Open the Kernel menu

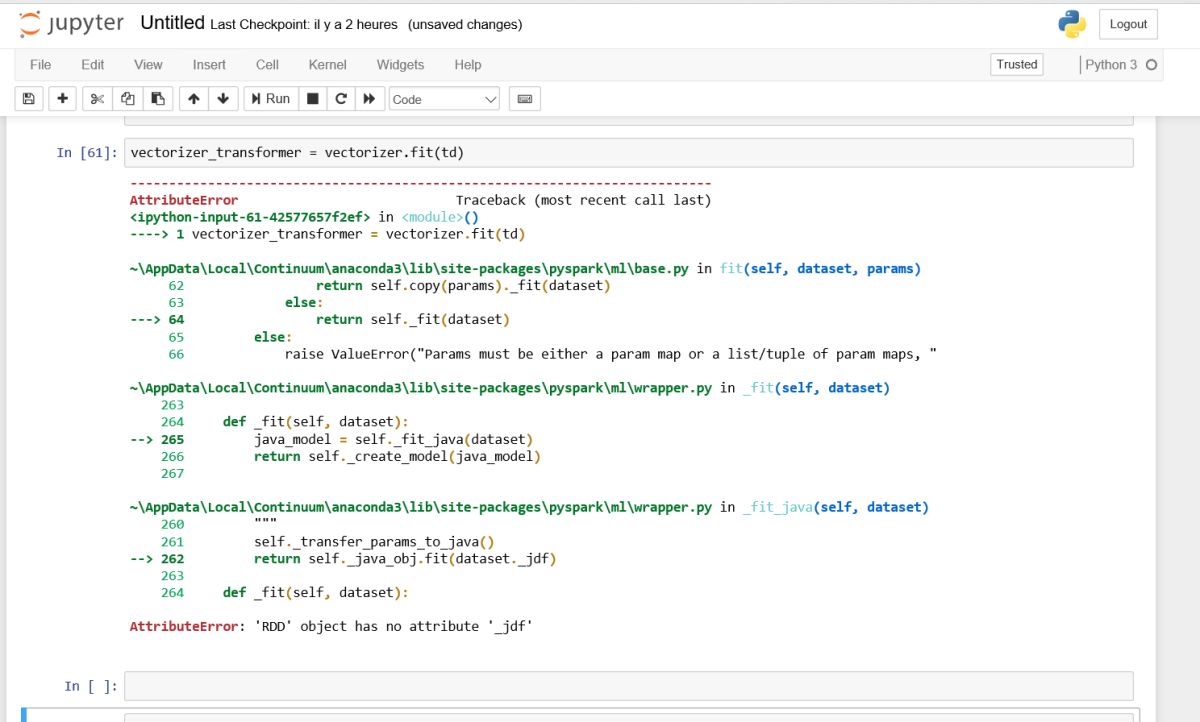coord(327,64)
